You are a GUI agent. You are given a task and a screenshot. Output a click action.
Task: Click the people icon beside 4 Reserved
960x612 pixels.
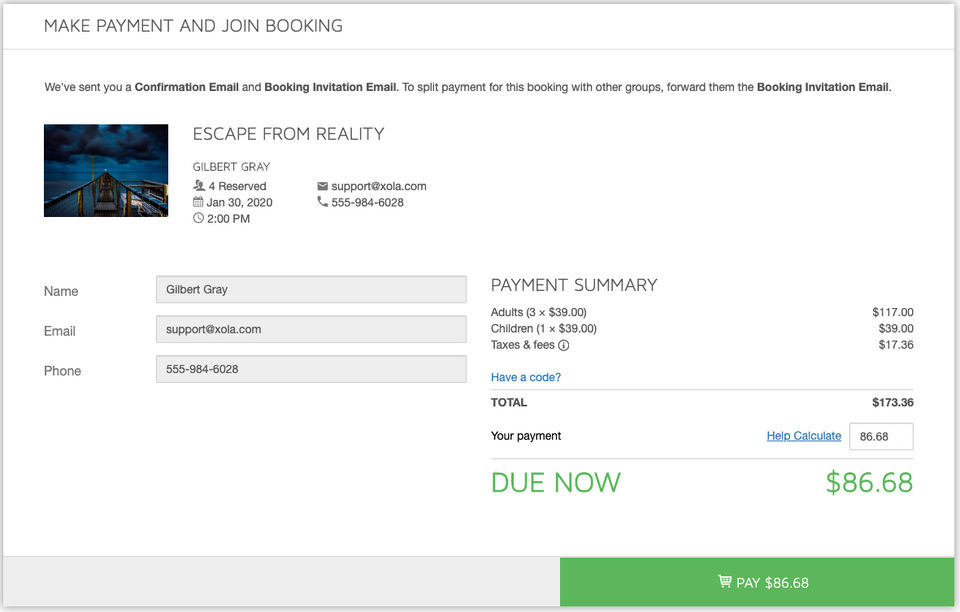[x=198, y=186]
